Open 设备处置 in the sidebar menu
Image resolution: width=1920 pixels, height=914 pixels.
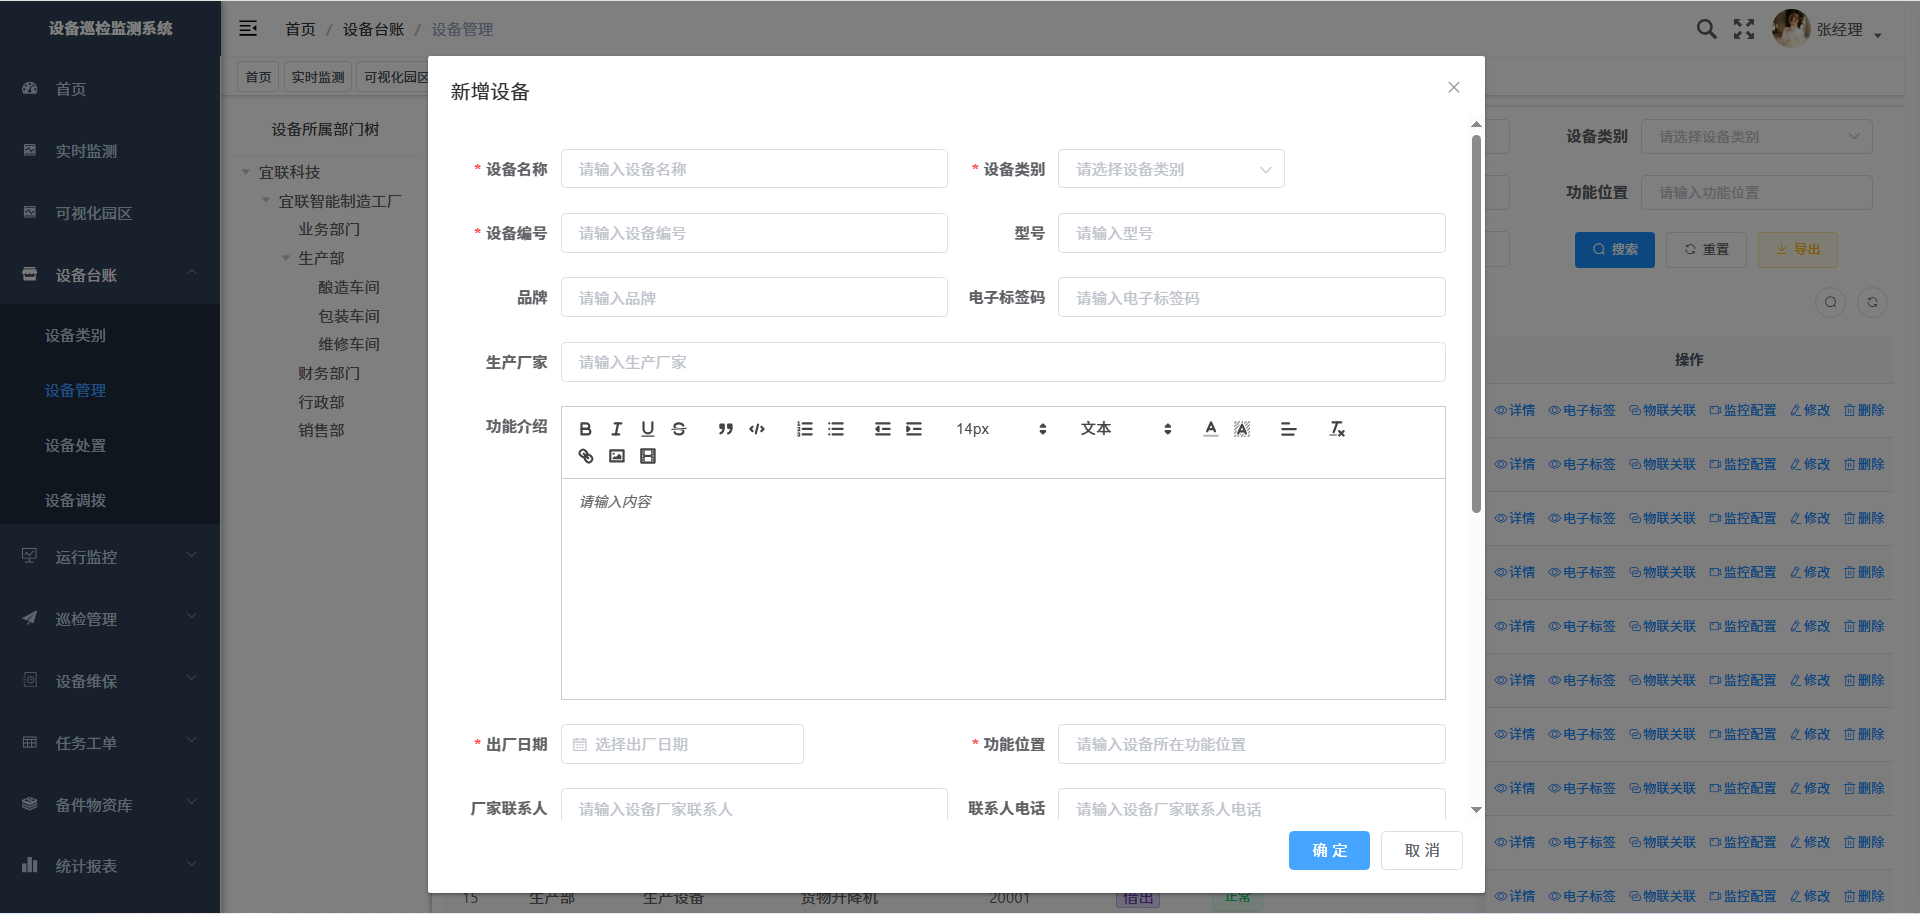click(x=76, y=445)
